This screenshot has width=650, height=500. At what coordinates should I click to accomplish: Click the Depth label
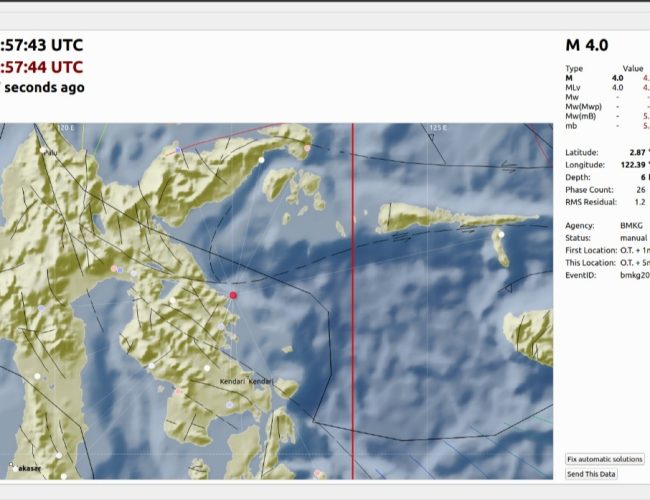point(578,177)
